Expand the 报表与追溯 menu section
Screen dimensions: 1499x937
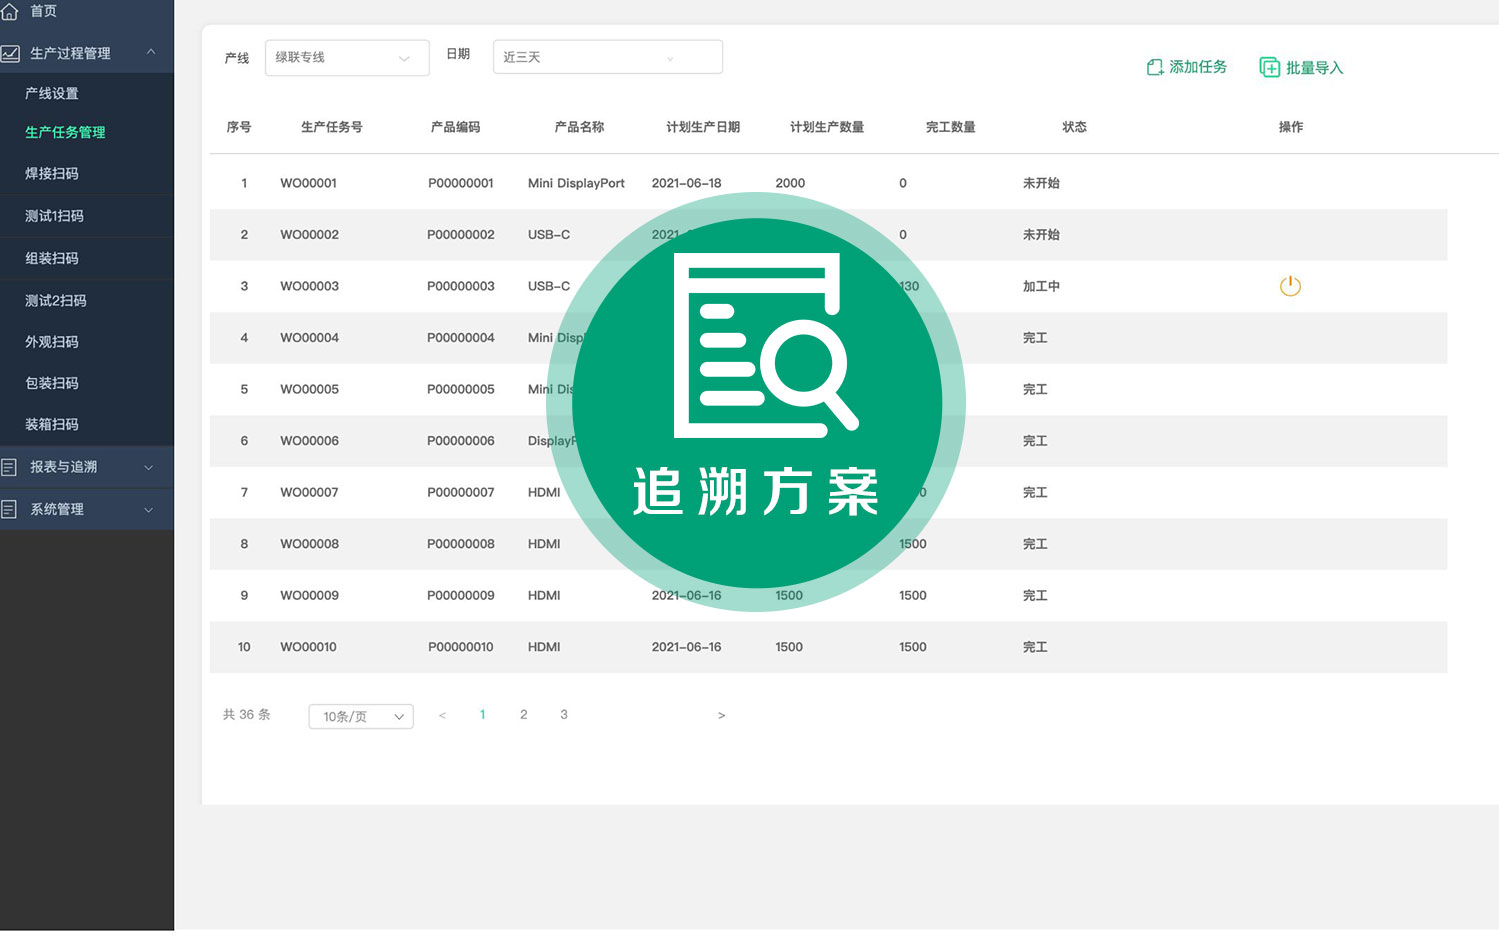click(149, 466)
